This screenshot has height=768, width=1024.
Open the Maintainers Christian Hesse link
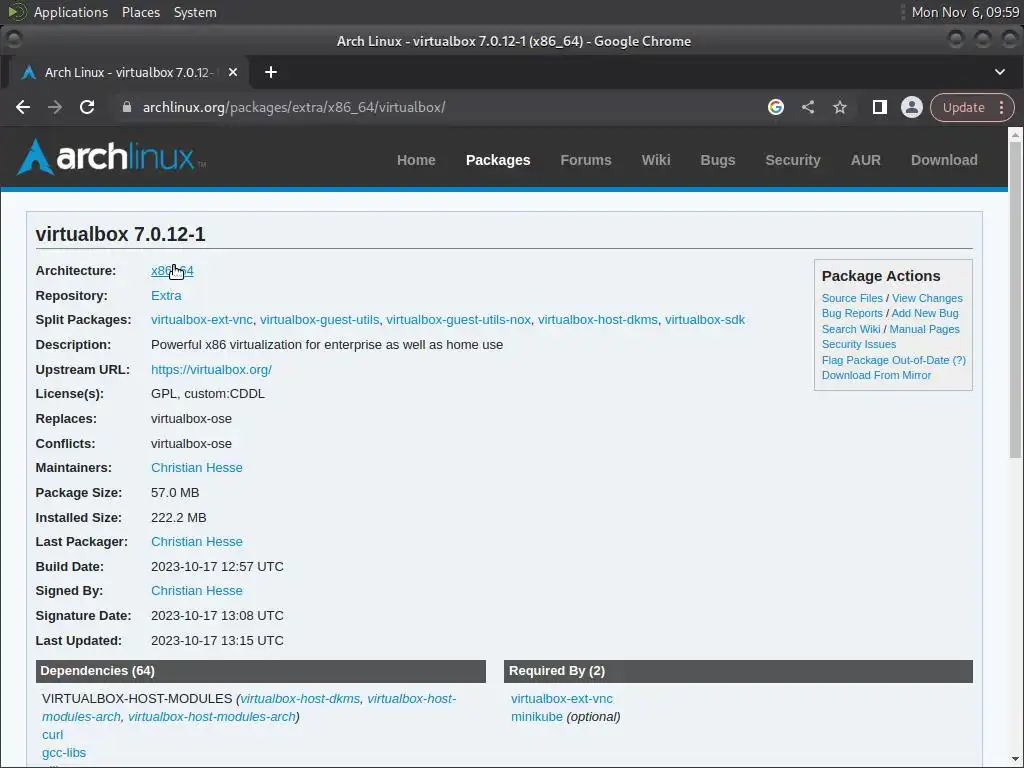click(x=197, y=468)
